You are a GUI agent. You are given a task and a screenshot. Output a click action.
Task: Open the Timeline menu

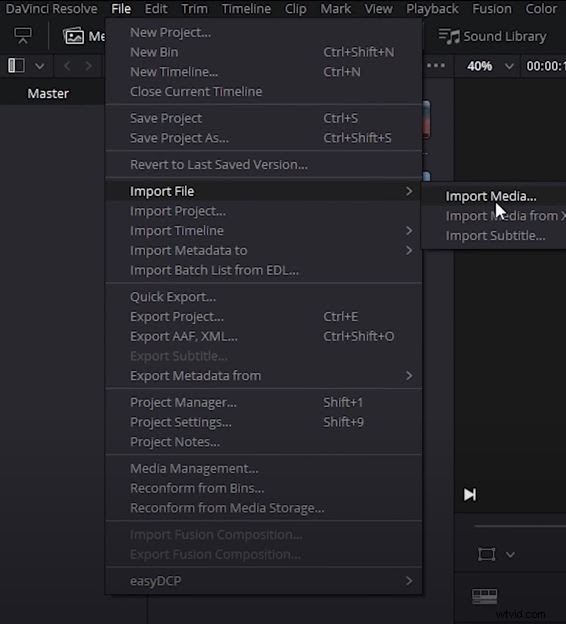[246, 8]
